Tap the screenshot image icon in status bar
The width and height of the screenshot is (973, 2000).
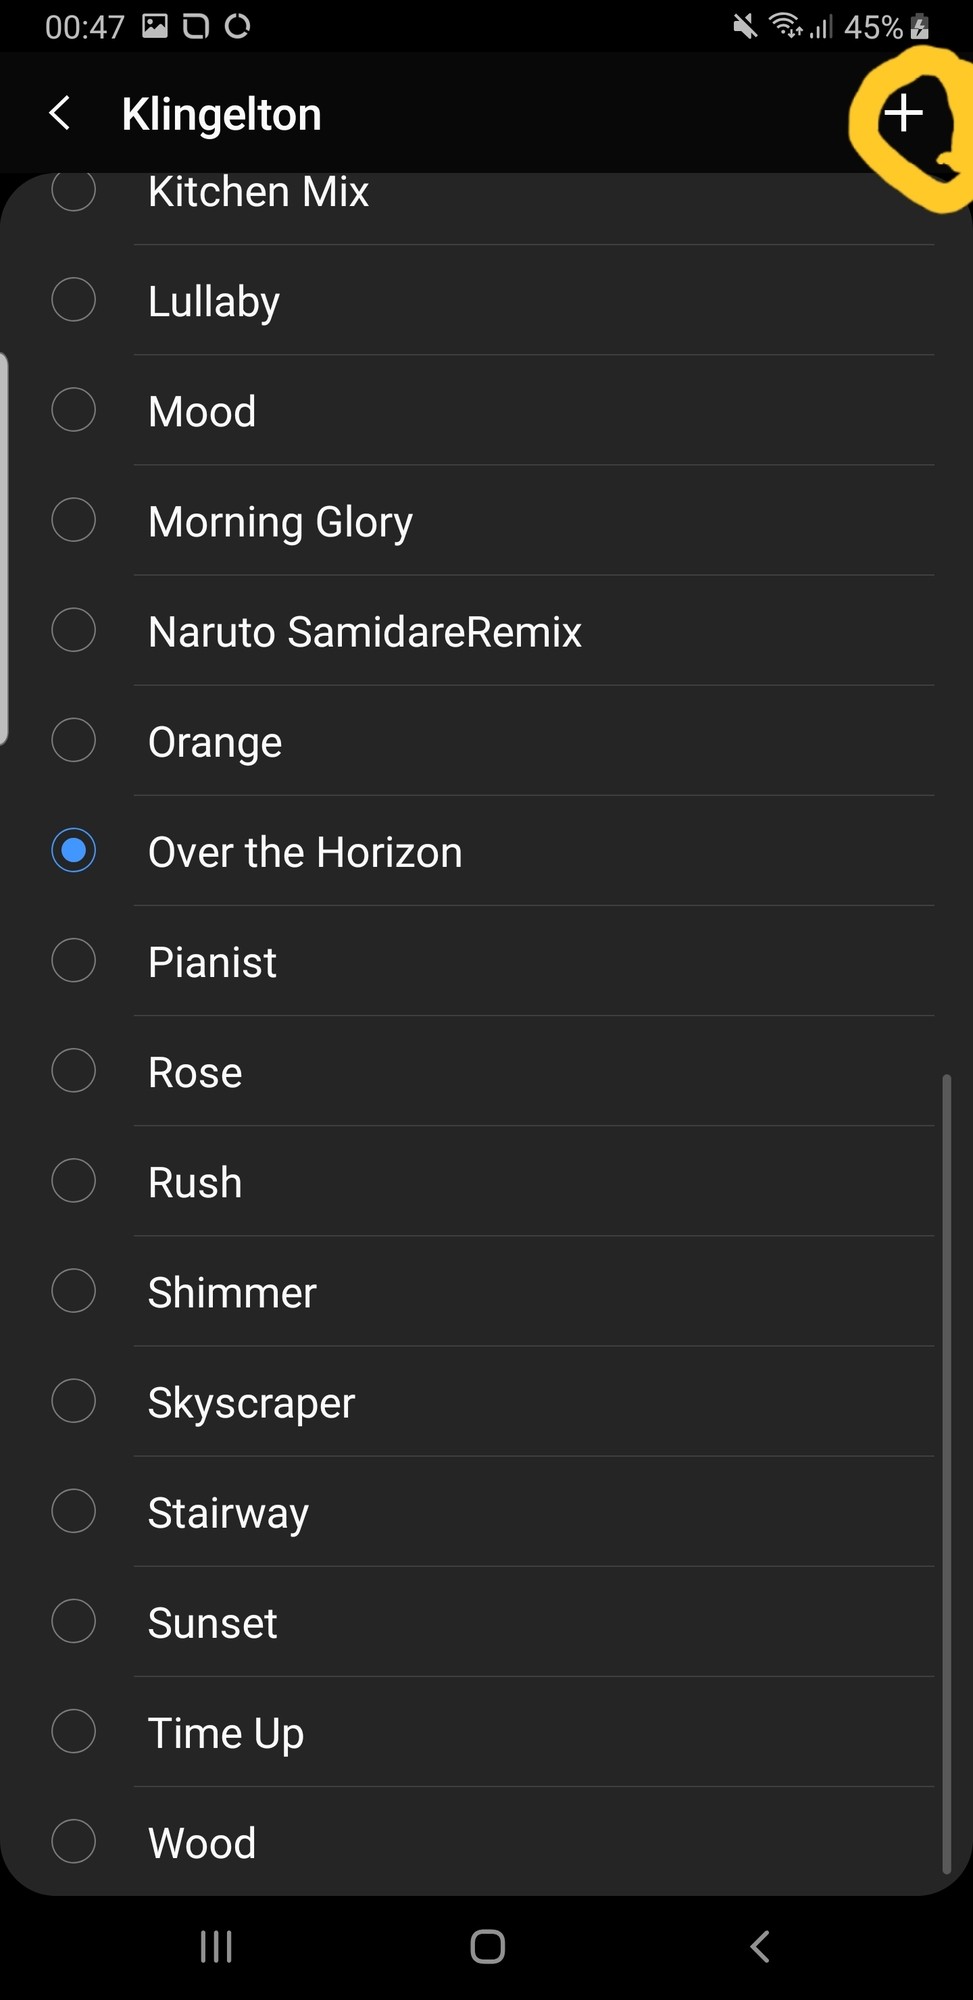(x=155, y=26)
